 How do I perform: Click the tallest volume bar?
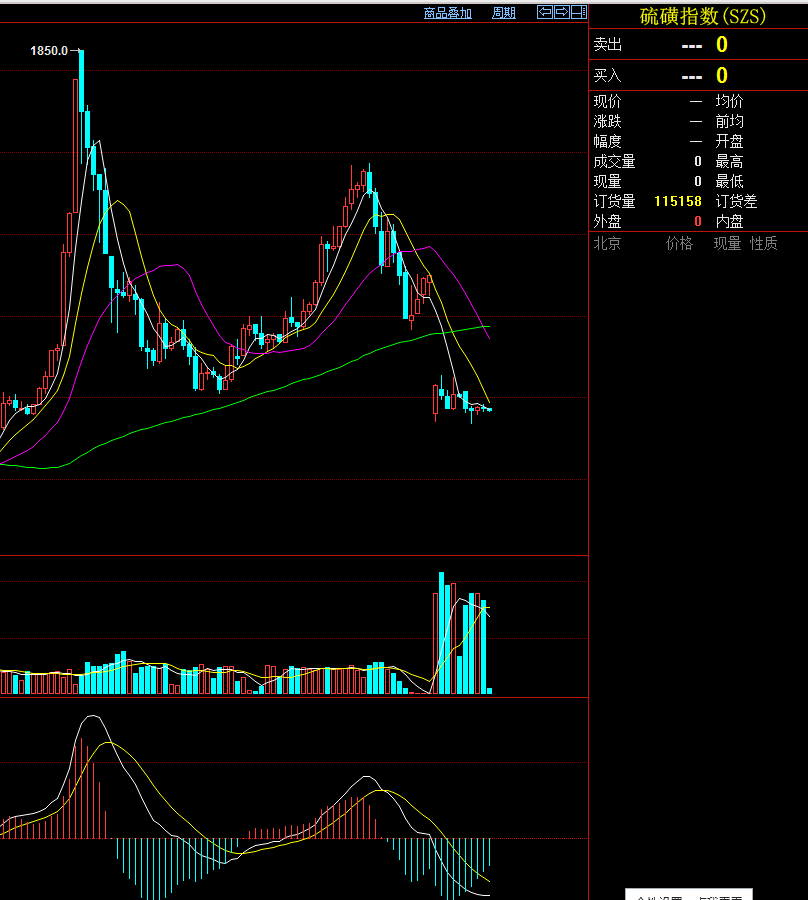(x=441, y=632)
